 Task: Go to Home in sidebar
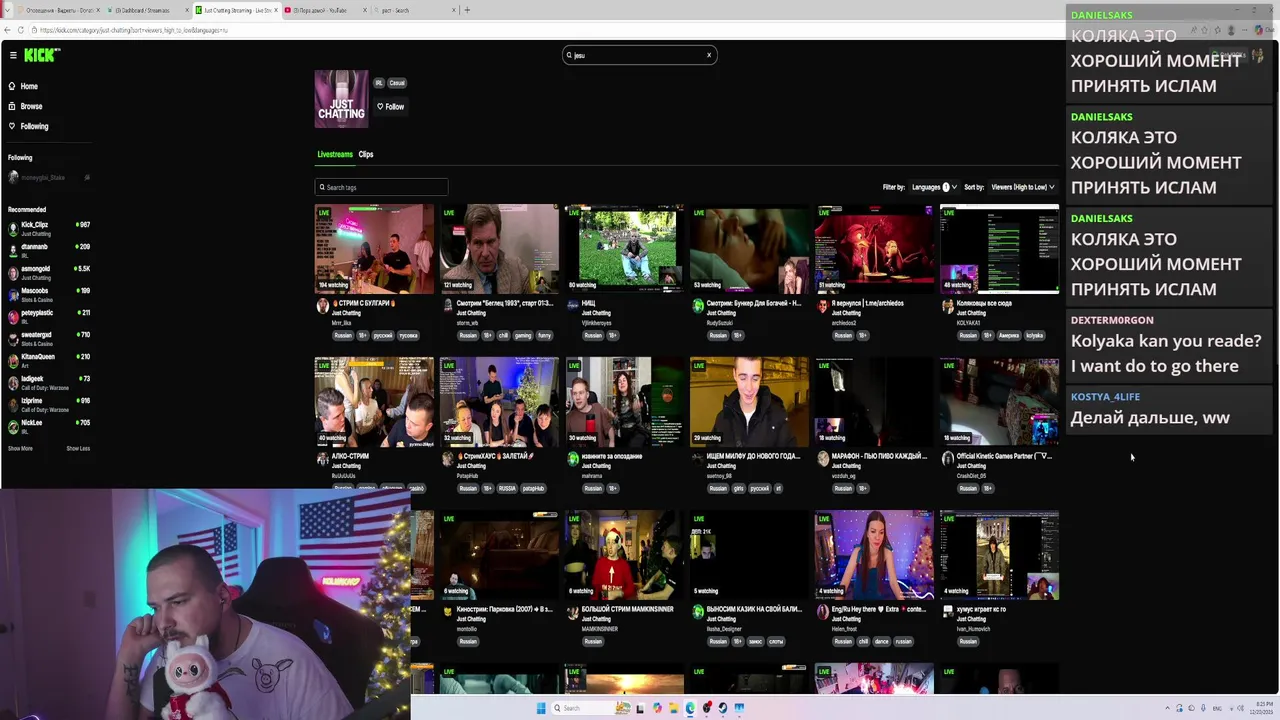pyautogui.click(x=24, y=86)
